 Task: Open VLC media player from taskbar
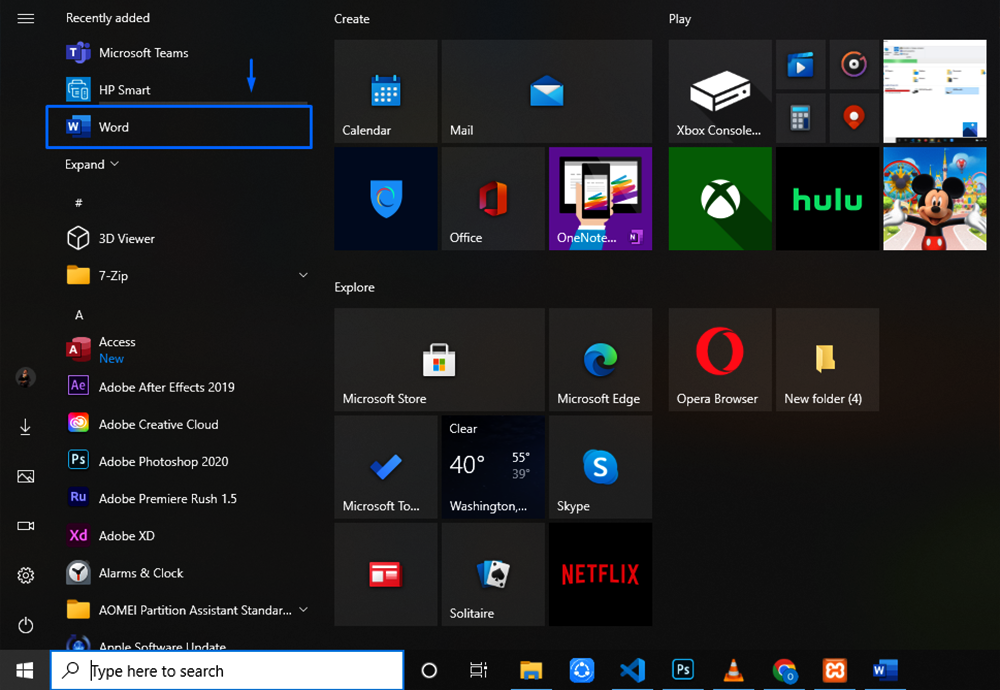[x=734, y=670]
